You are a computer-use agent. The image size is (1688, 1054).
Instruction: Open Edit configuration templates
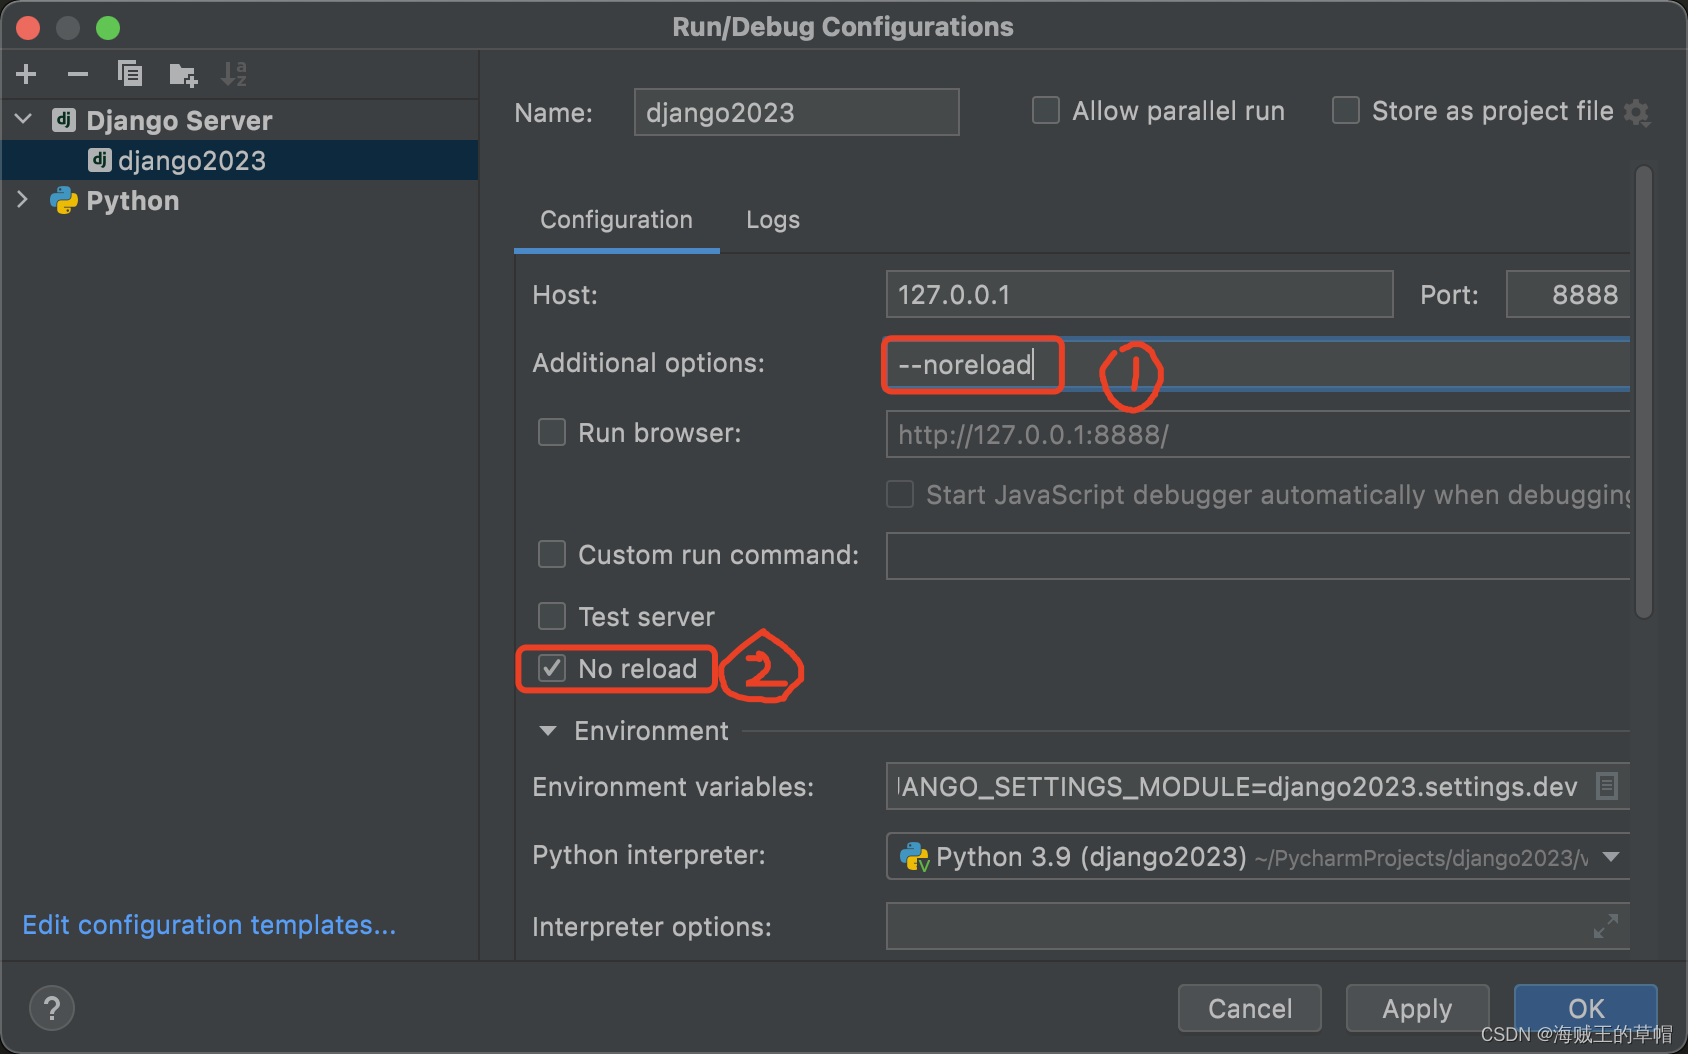pyautogui.click(x=209, y=924)
